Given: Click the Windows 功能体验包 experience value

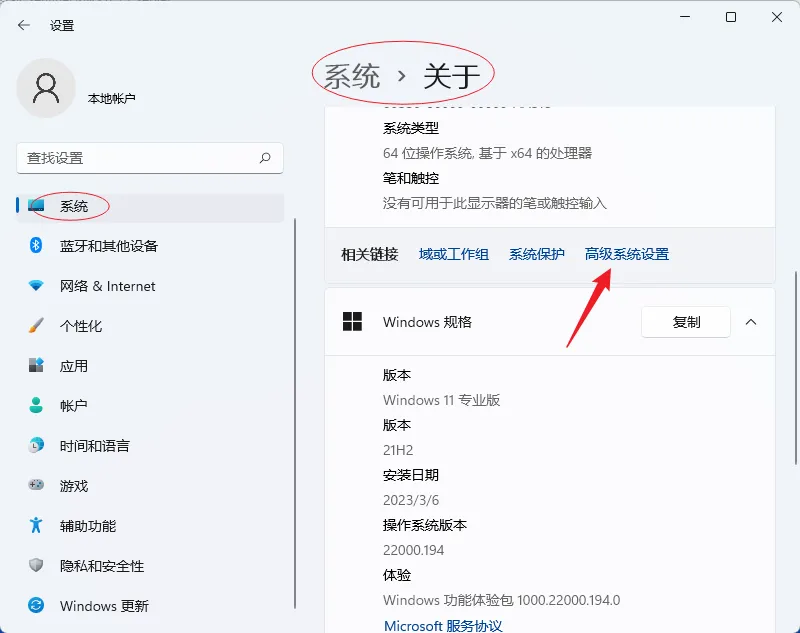Looking at the screenshot, I should pos(502,600).
